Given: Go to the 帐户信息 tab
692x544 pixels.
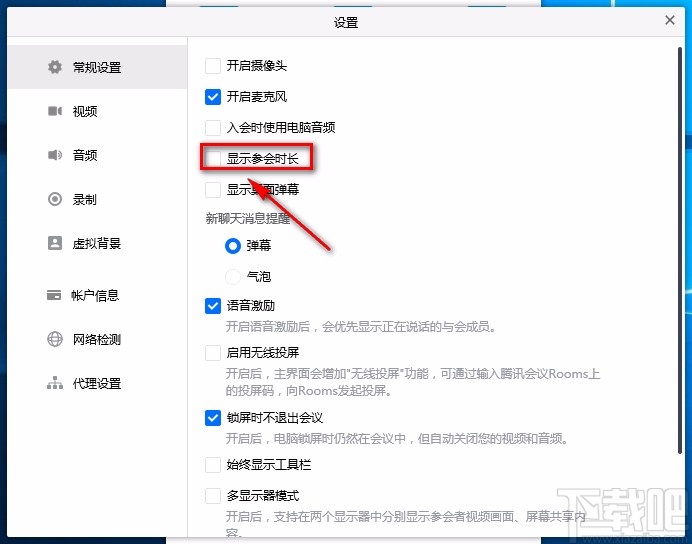Looking at the screenshot, I should (x=97, y=295).
